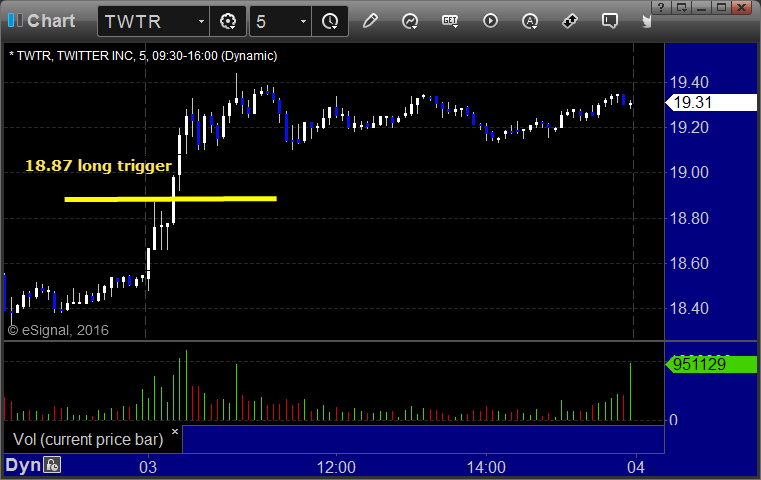The height and width of the screenshot is (480, 761).
Task: Click the 951129 volume marker
Action: pos(711,364)
